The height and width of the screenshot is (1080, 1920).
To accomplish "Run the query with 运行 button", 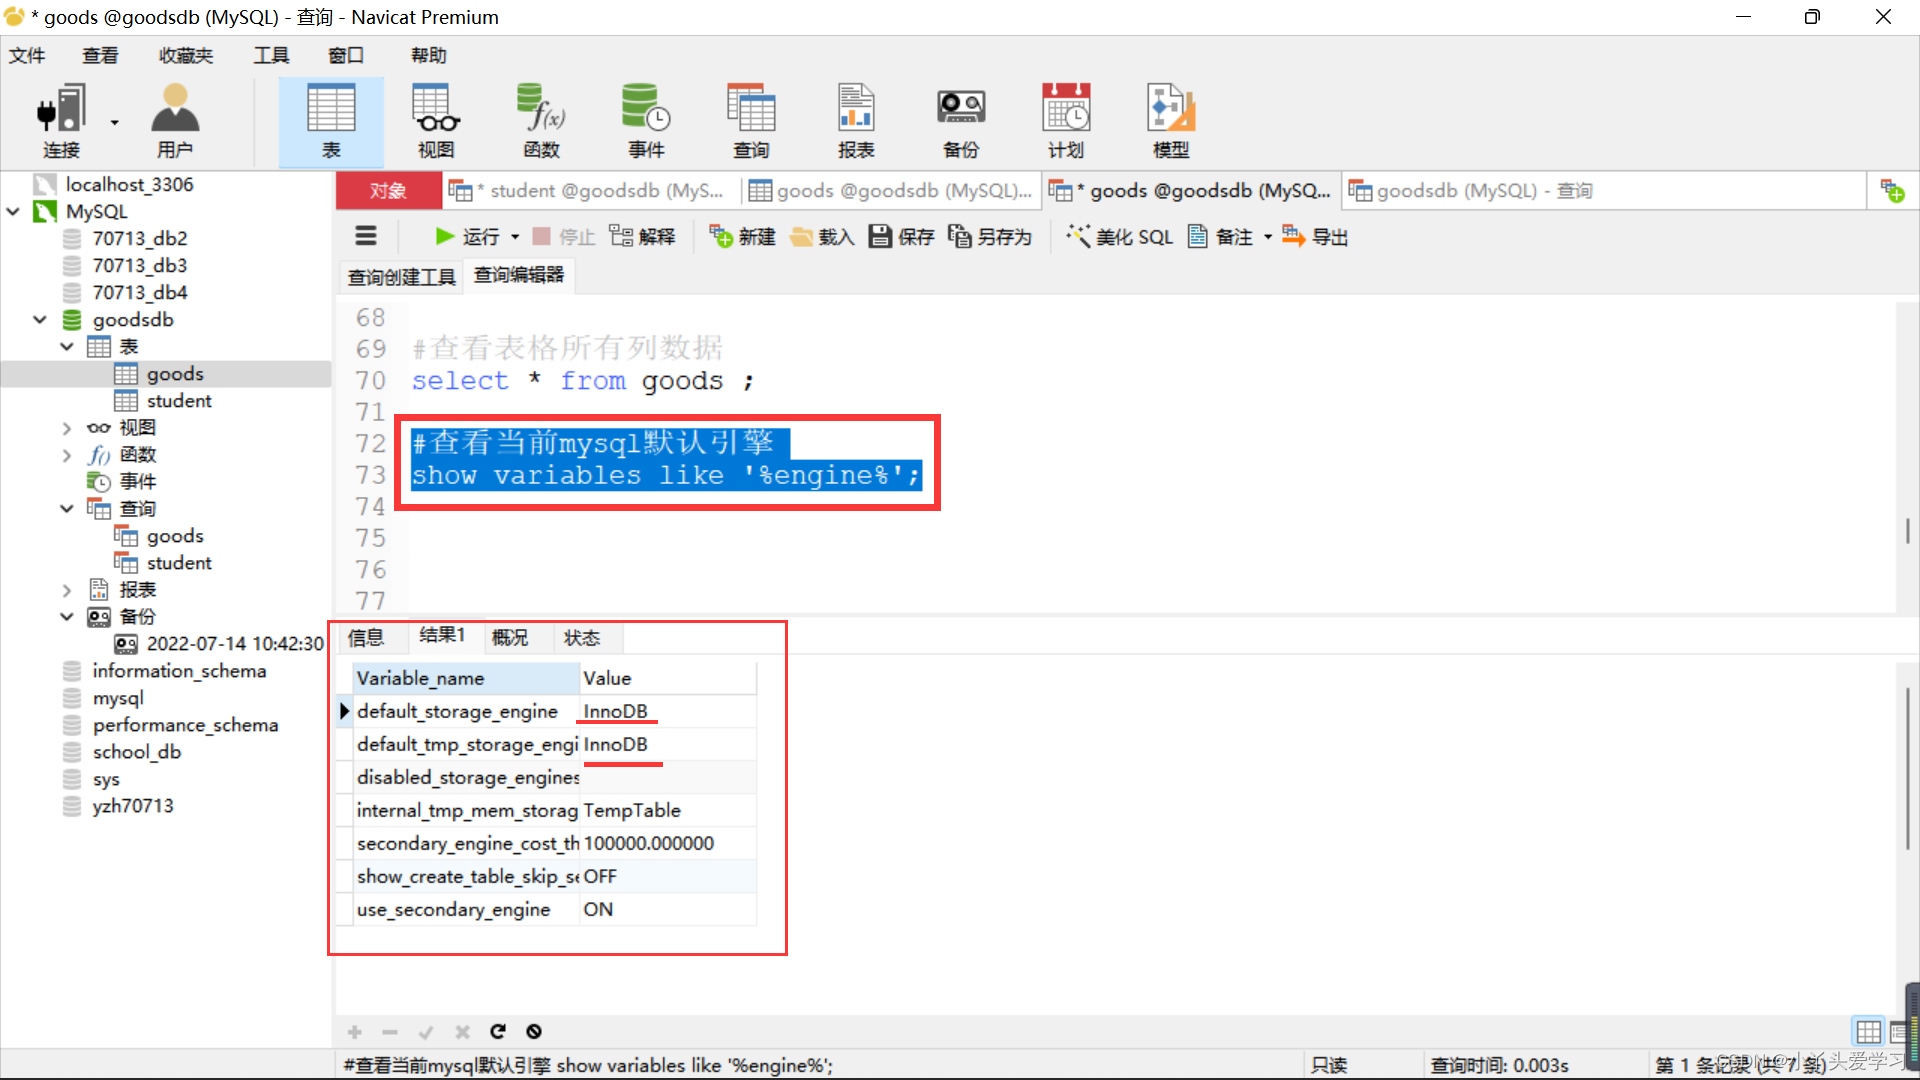I will click(467, 236).
